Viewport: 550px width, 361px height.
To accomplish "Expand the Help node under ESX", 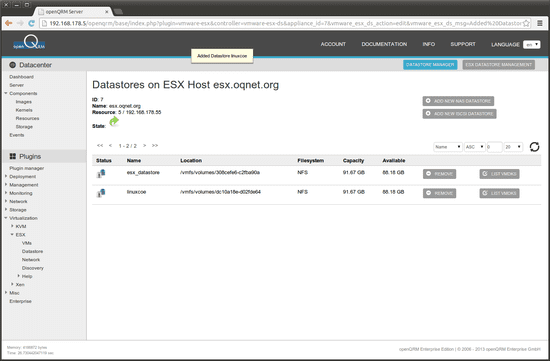I will click(18, 276).
